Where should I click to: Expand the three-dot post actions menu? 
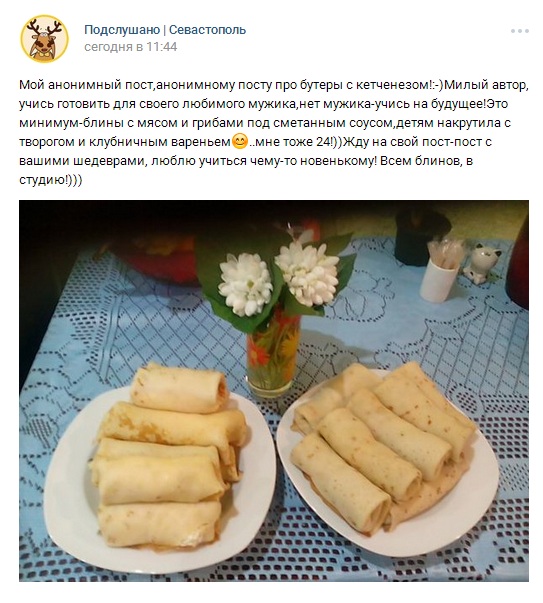[520, 31]
